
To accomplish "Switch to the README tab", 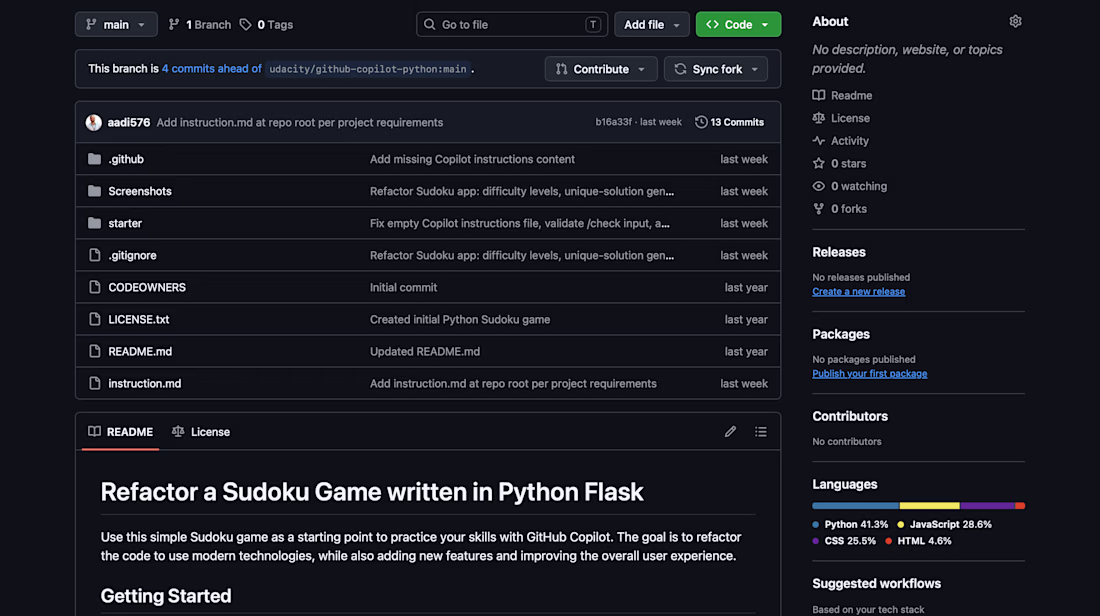I will coord(121,431).
